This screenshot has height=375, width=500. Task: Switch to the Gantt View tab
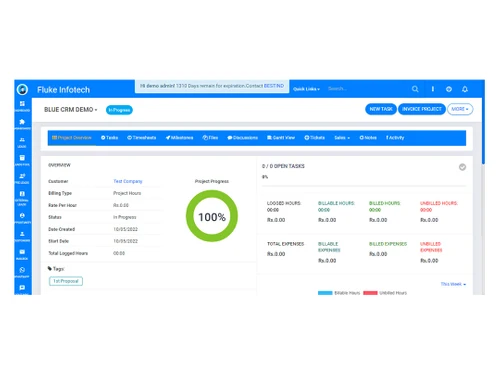point(281,138)
